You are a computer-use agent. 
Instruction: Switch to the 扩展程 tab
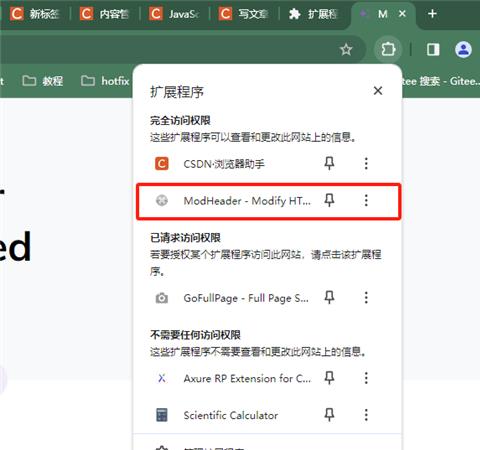coord(313,14)
